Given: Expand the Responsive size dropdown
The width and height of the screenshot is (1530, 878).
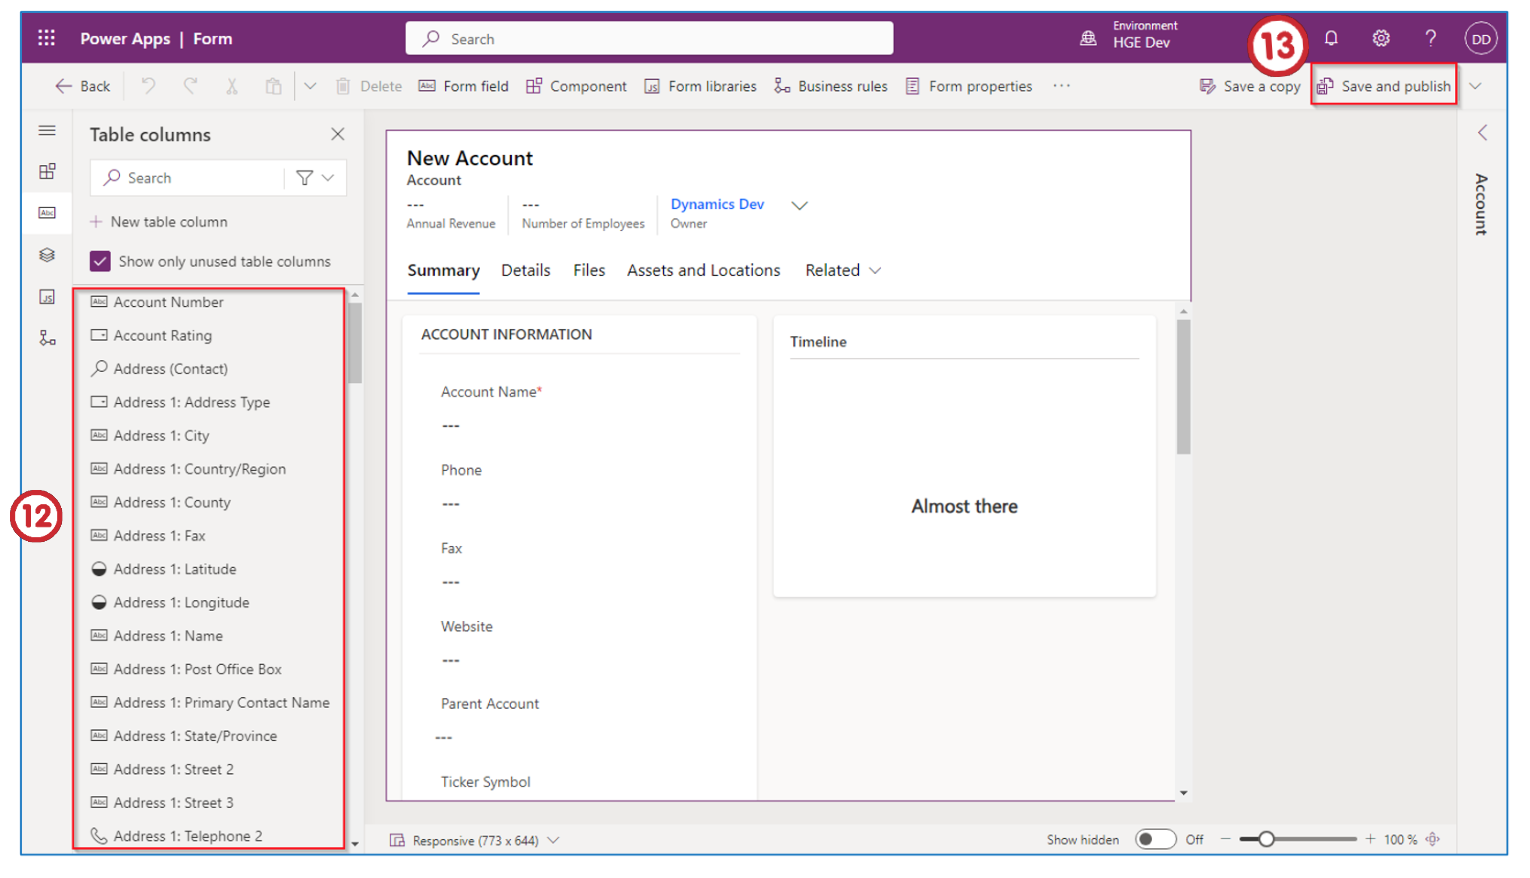Looking at the screenshot, I should click(x=553, y=841).
